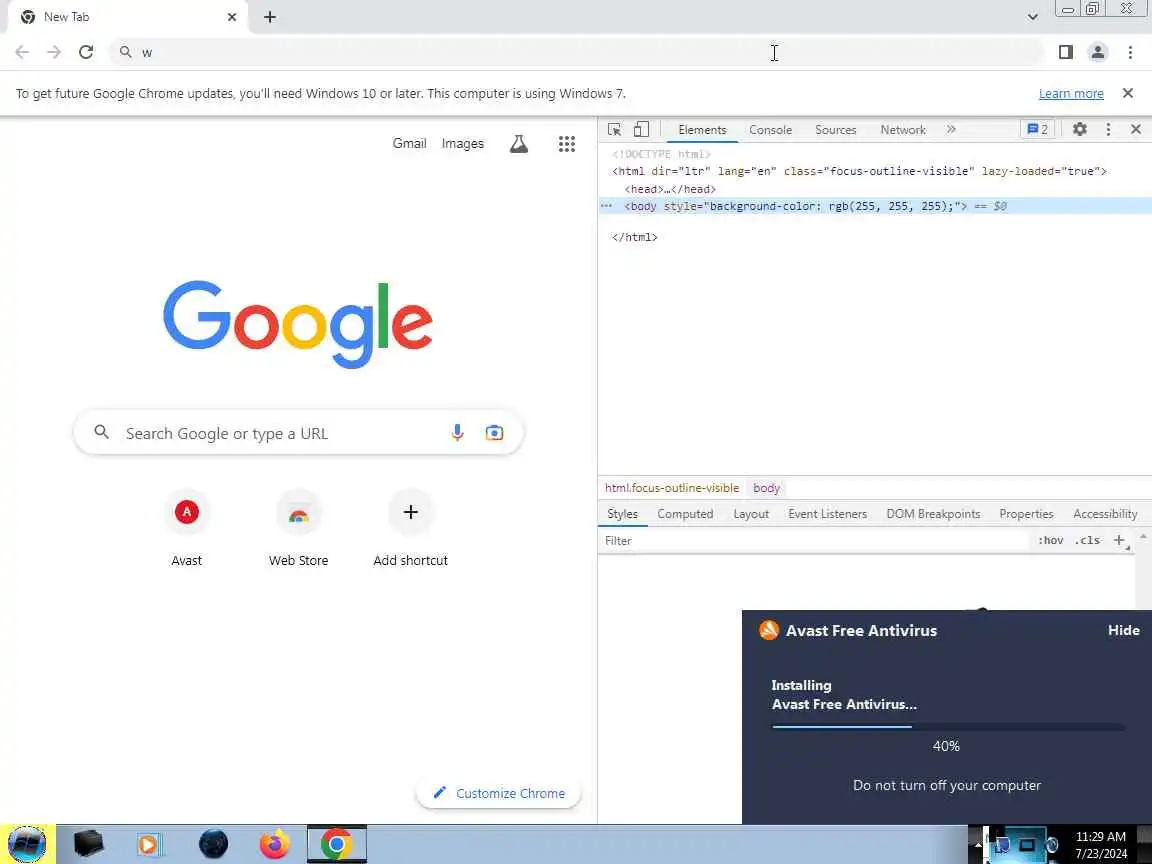Screen dimensions: 1152x864
Task: Click the taskbar clock
Action: click(1101, 845)
